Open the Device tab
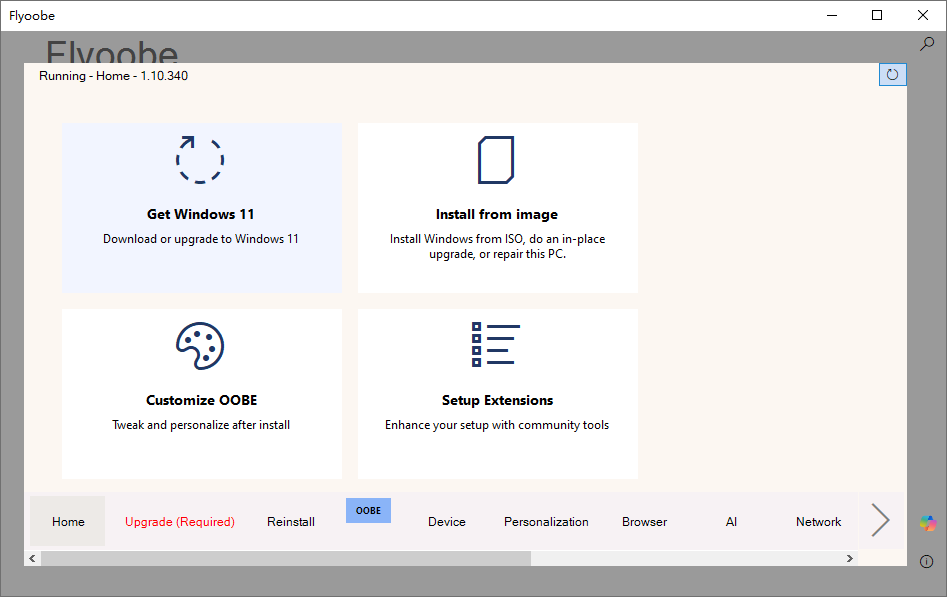The width and height of the screenshot is (947, 597). tap(447, 521)
